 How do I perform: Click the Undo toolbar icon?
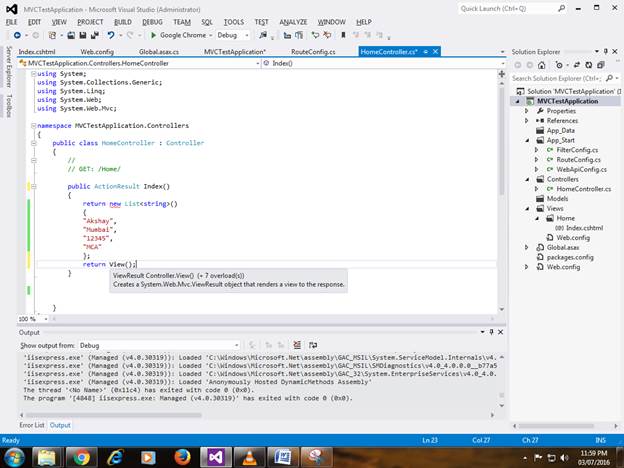click(x=111, y=35)
